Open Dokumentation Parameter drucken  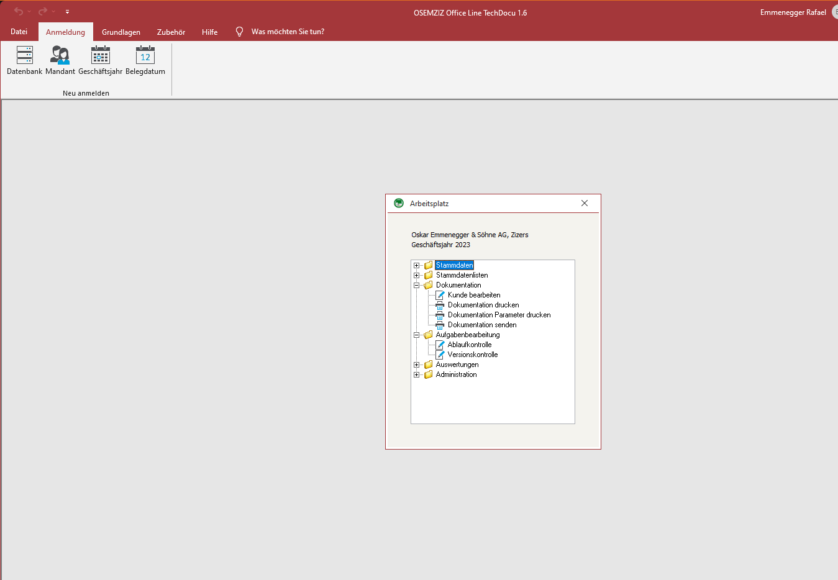pos(498,315)
